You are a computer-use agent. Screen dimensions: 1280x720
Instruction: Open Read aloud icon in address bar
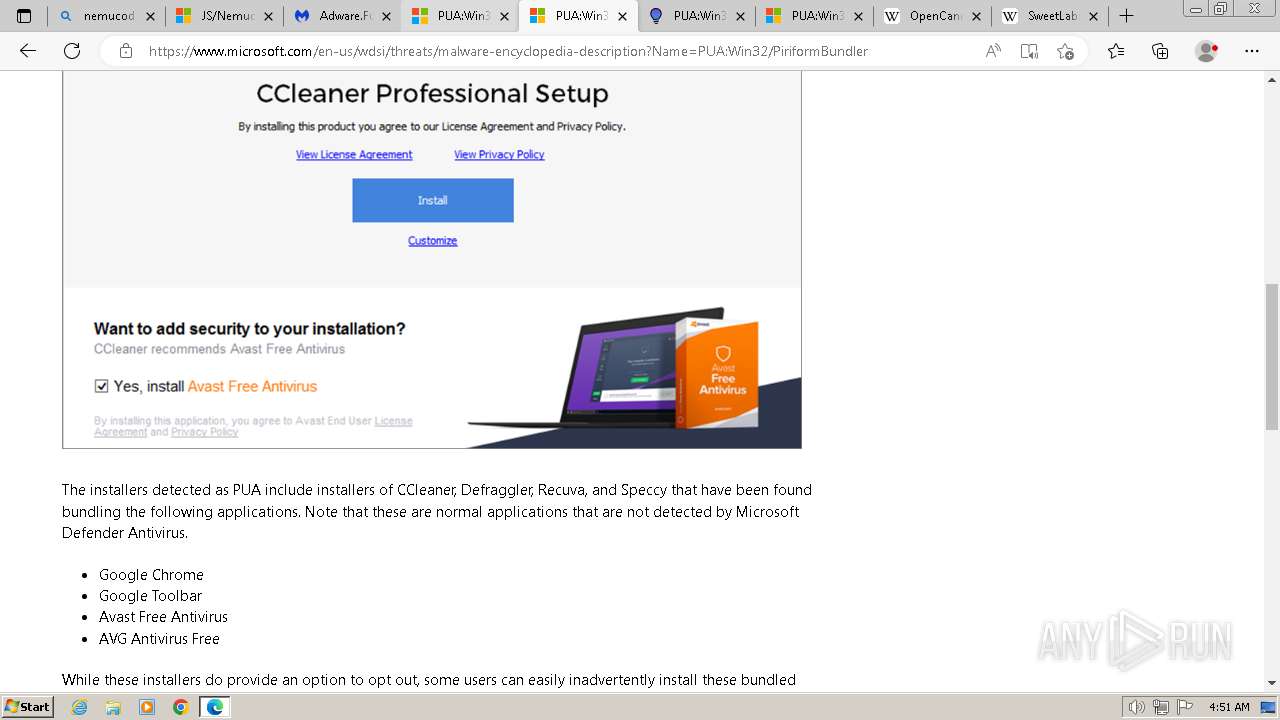click(993, 51)
